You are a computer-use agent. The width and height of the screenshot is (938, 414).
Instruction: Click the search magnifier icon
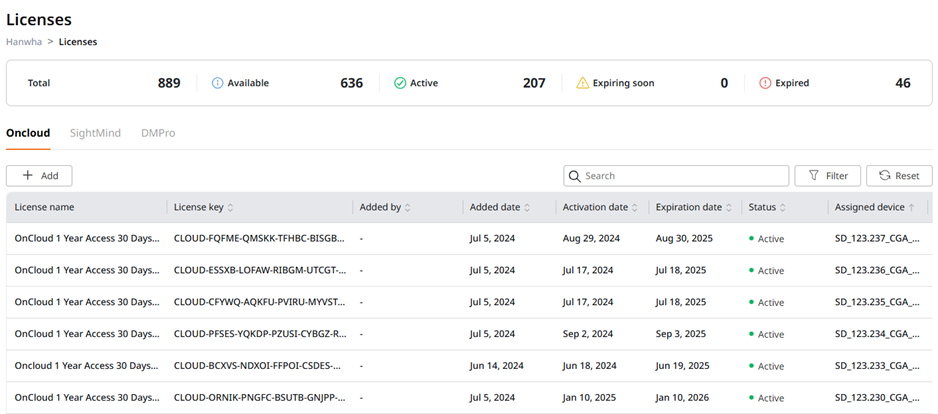tap(575, 176)
